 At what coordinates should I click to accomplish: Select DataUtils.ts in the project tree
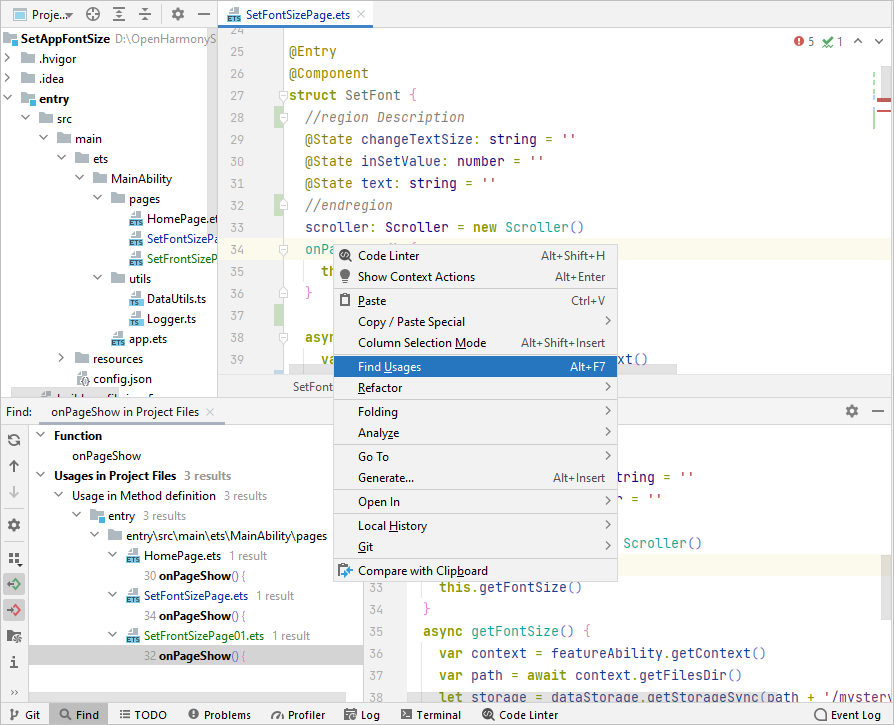point(176,299)
